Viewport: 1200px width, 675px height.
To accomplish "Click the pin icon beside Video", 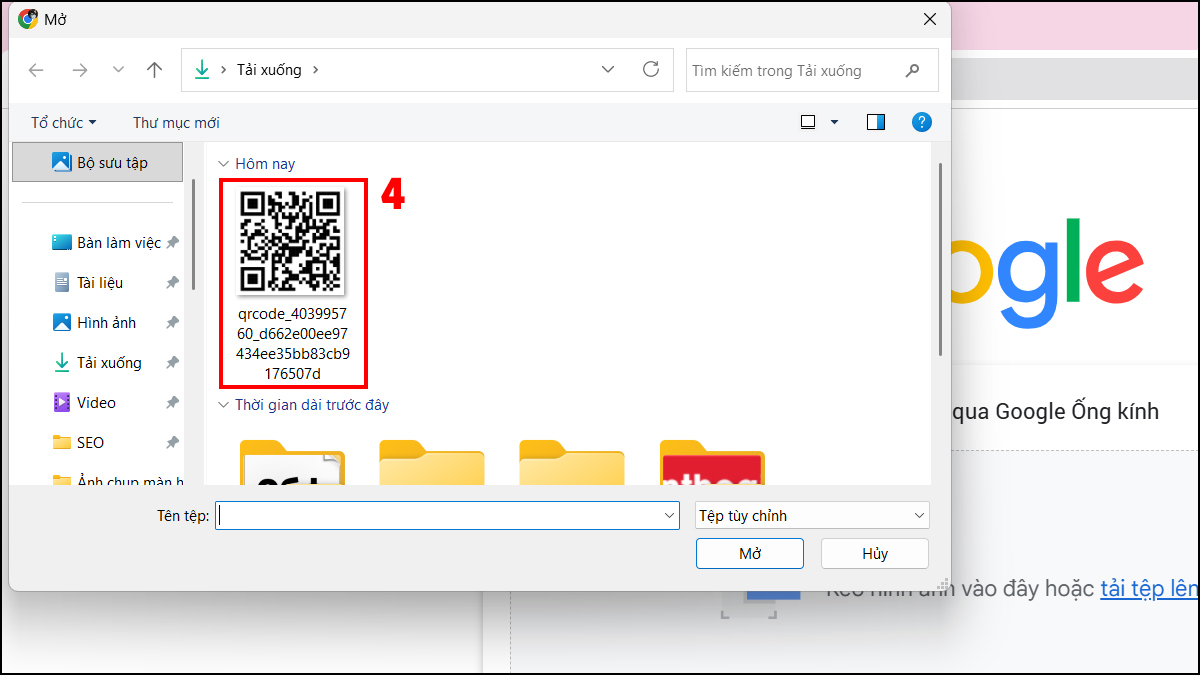I will pyautogui.click(x=172, y=403).
